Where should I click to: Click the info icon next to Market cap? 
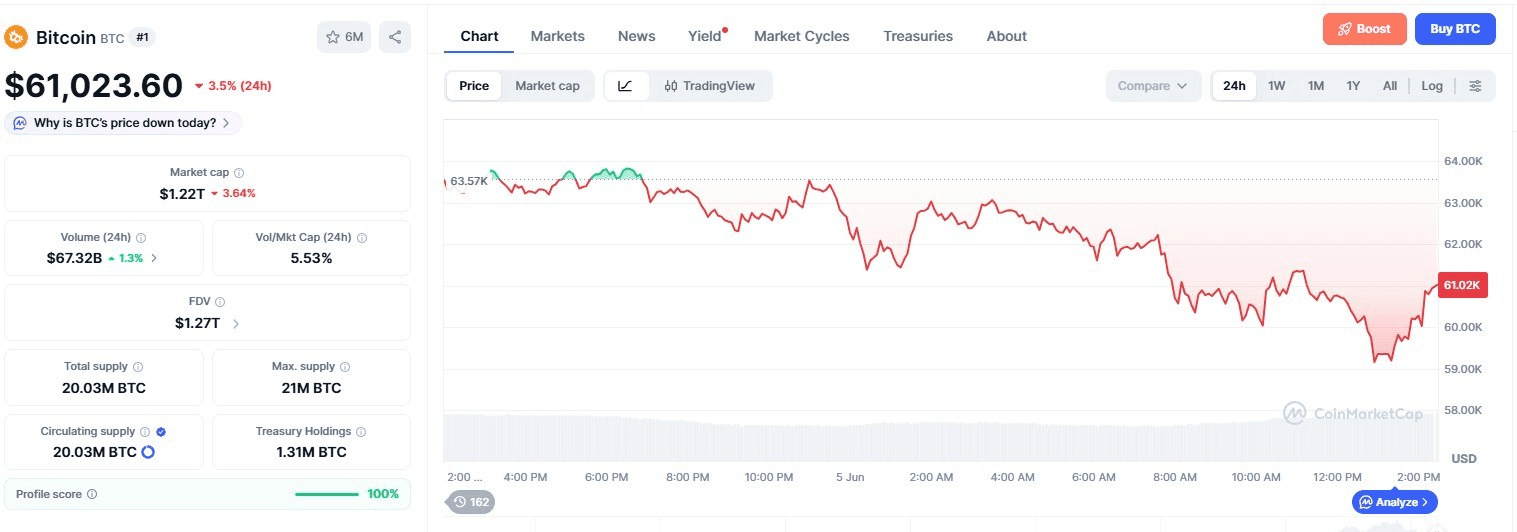click(x=239, y=173)
